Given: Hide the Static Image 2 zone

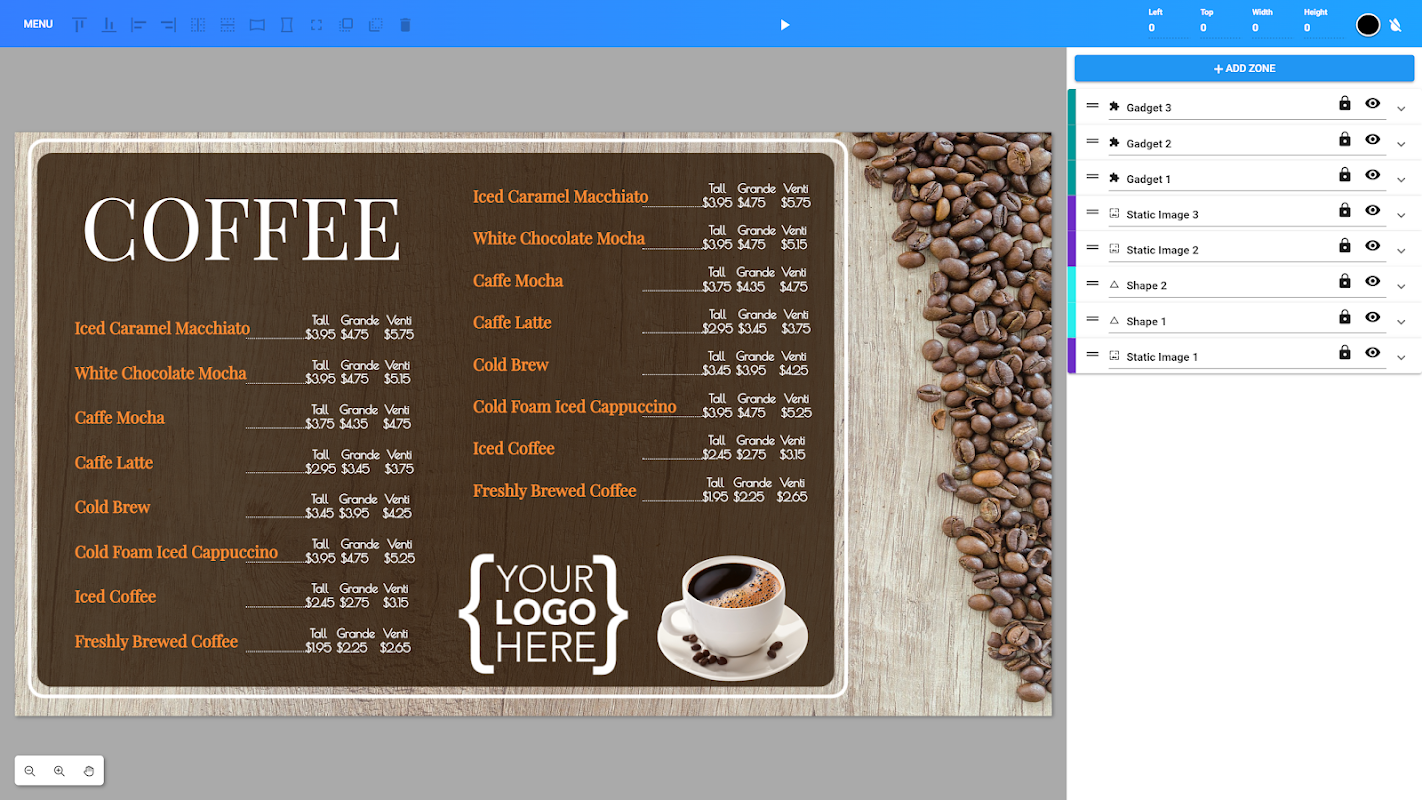Looking at the screenshot, I should pos(1373,245).
